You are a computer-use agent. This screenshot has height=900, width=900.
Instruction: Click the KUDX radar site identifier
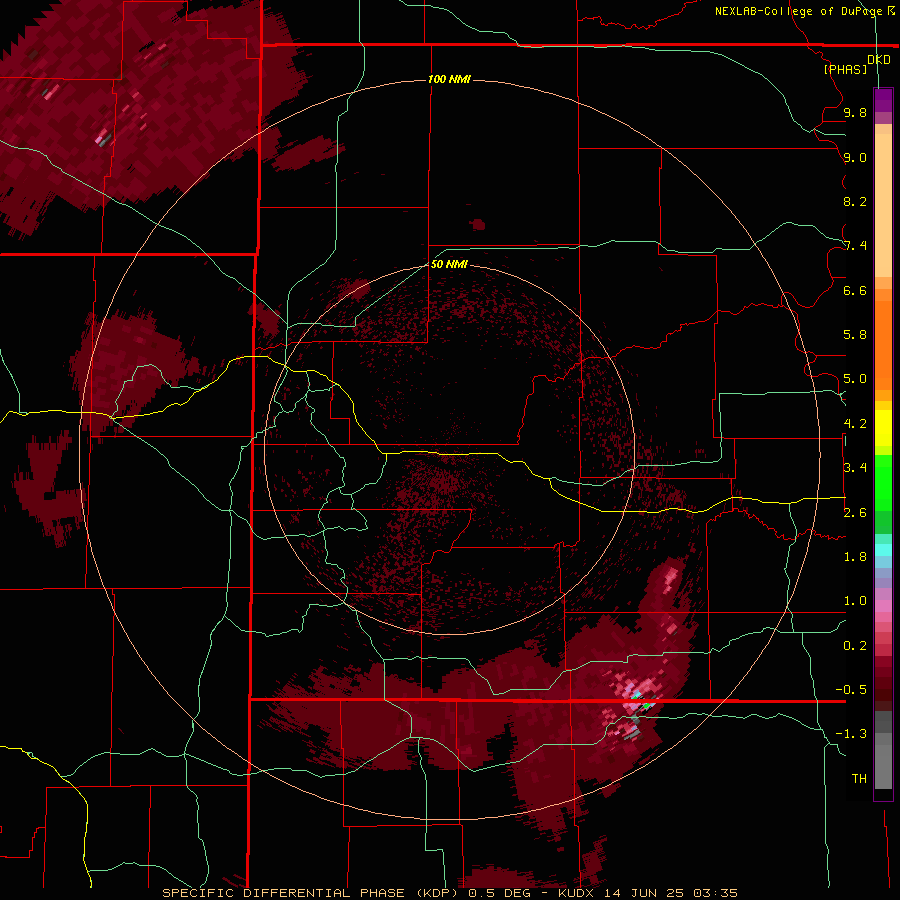click(576, 893)
